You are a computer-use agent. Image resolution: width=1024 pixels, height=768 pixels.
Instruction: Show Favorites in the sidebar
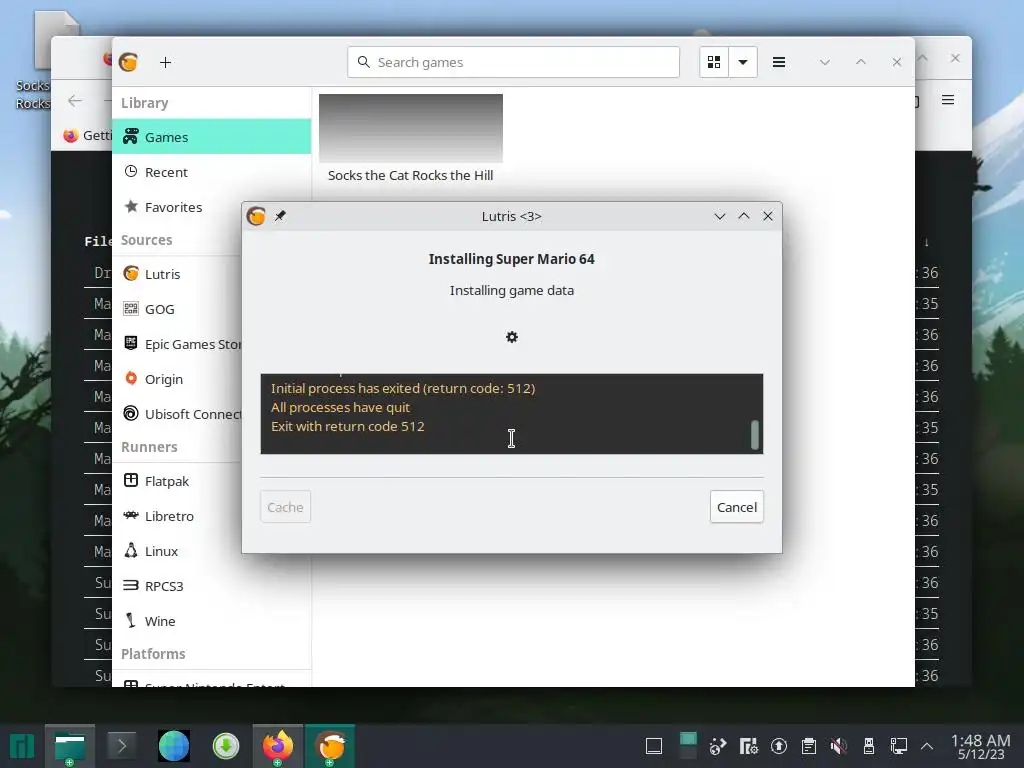212,207
